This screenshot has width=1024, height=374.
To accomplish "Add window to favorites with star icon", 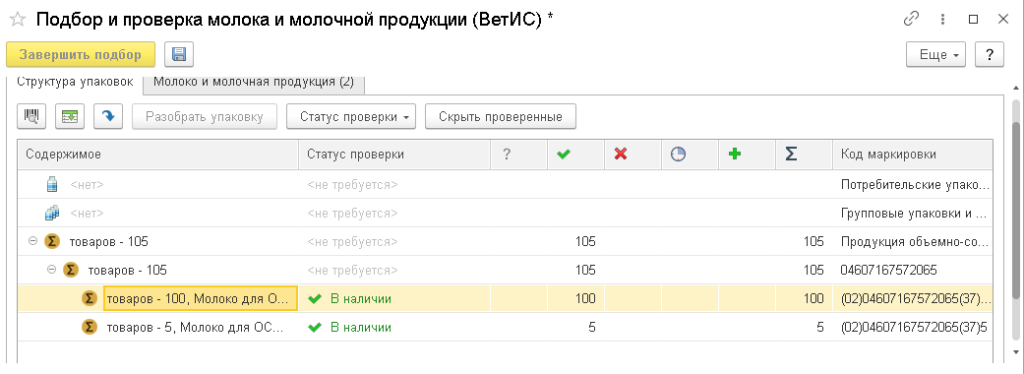I will [x=17, y=20].
